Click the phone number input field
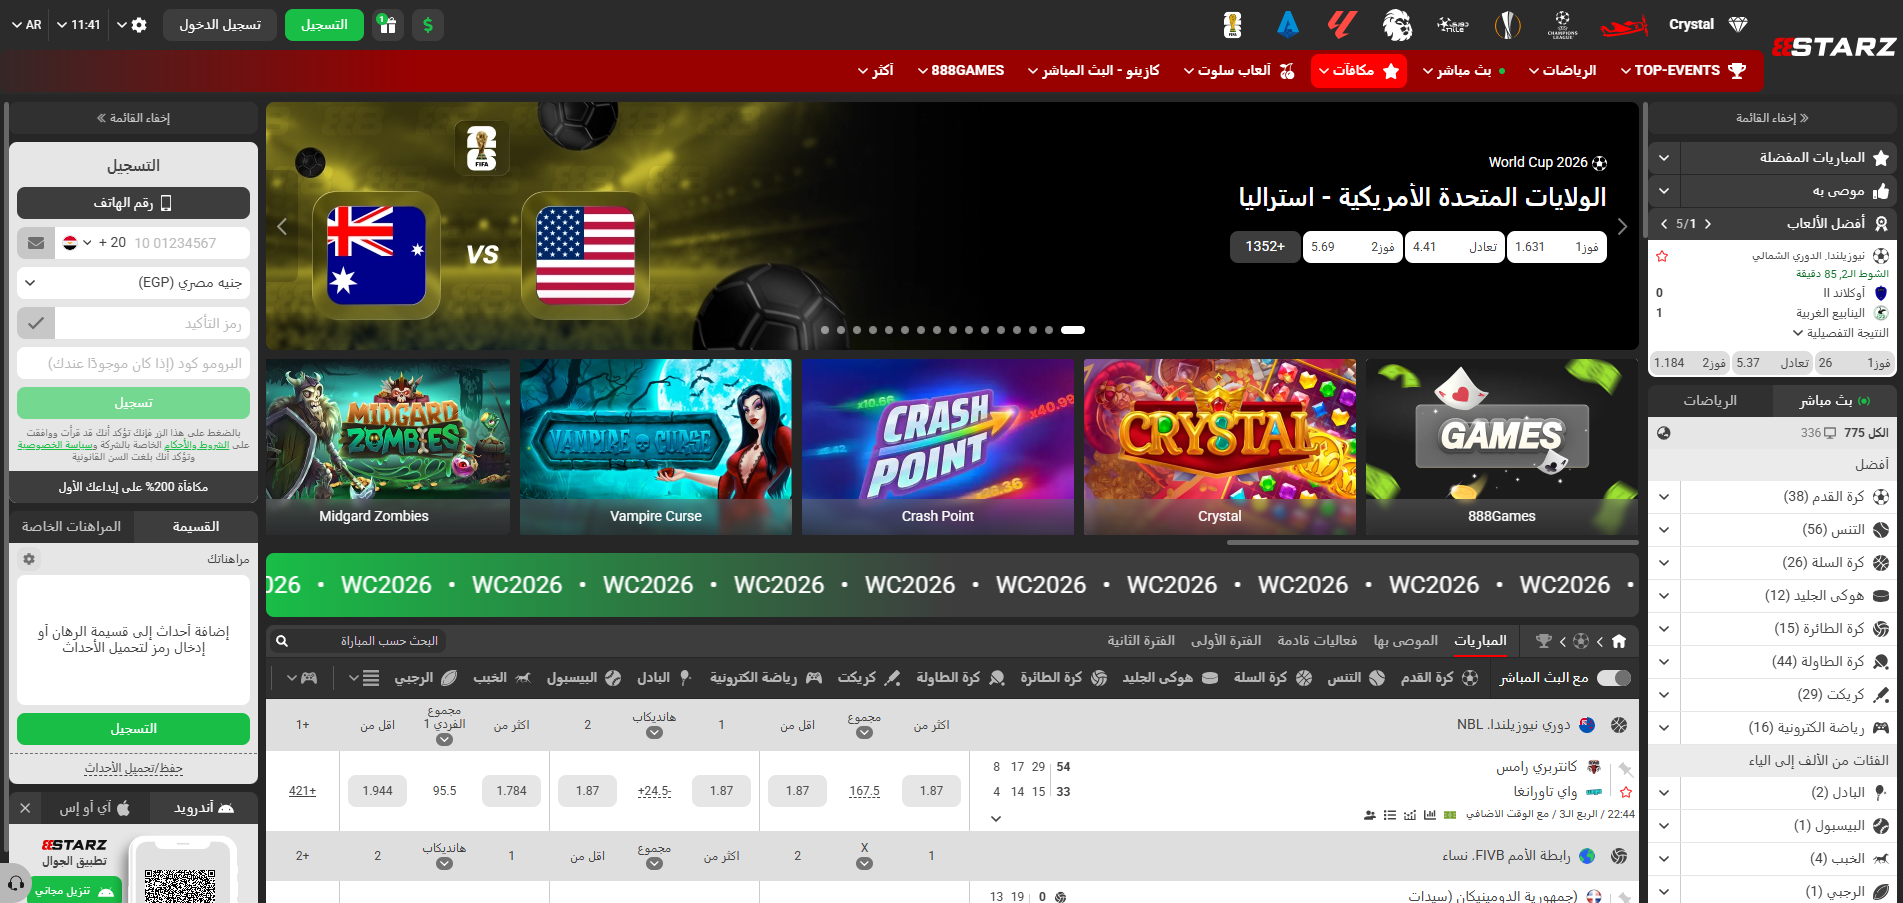 pos(188,243)
